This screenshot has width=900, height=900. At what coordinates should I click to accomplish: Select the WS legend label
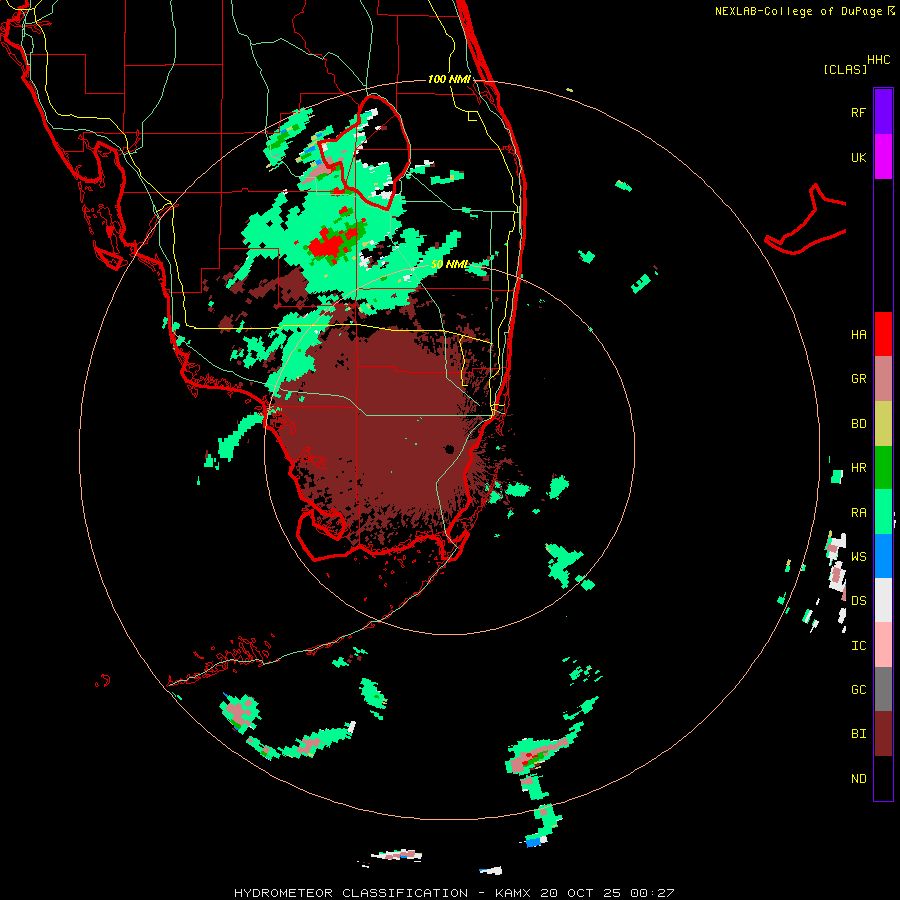tap(858, 556)
